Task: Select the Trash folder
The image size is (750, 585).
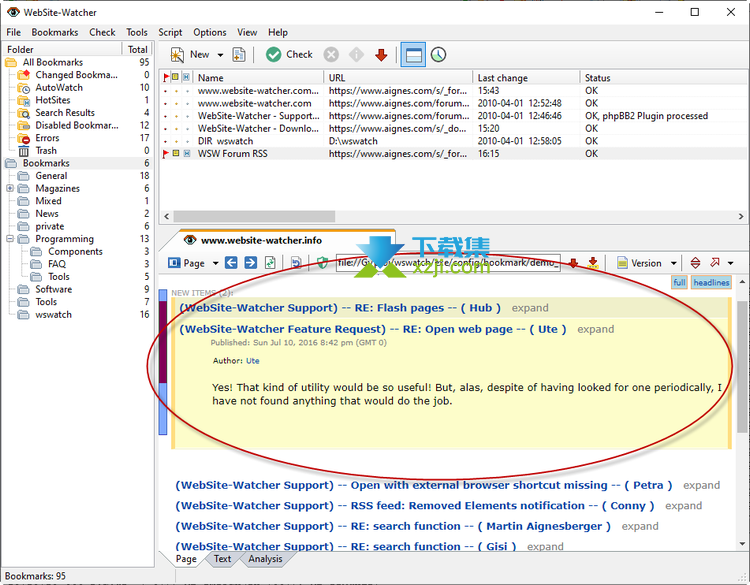Action: (x=46, y=151)
